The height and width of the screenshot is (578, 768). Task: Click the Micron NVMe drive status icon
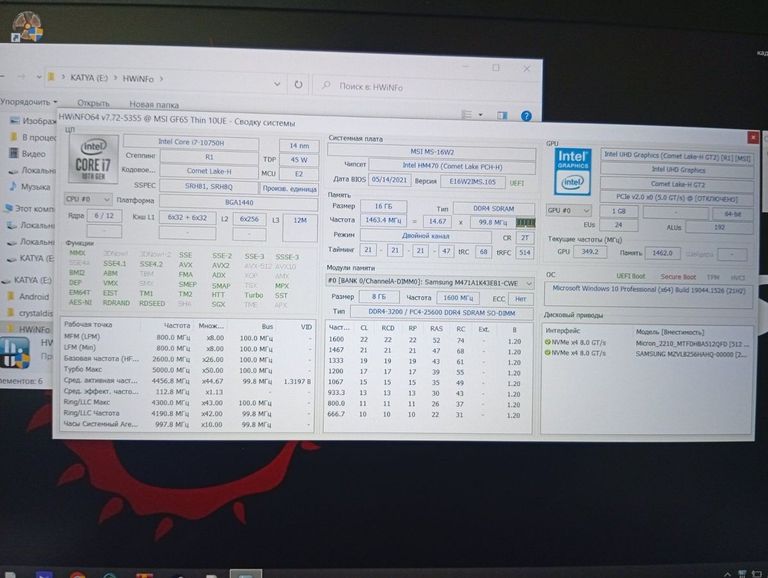548,342
